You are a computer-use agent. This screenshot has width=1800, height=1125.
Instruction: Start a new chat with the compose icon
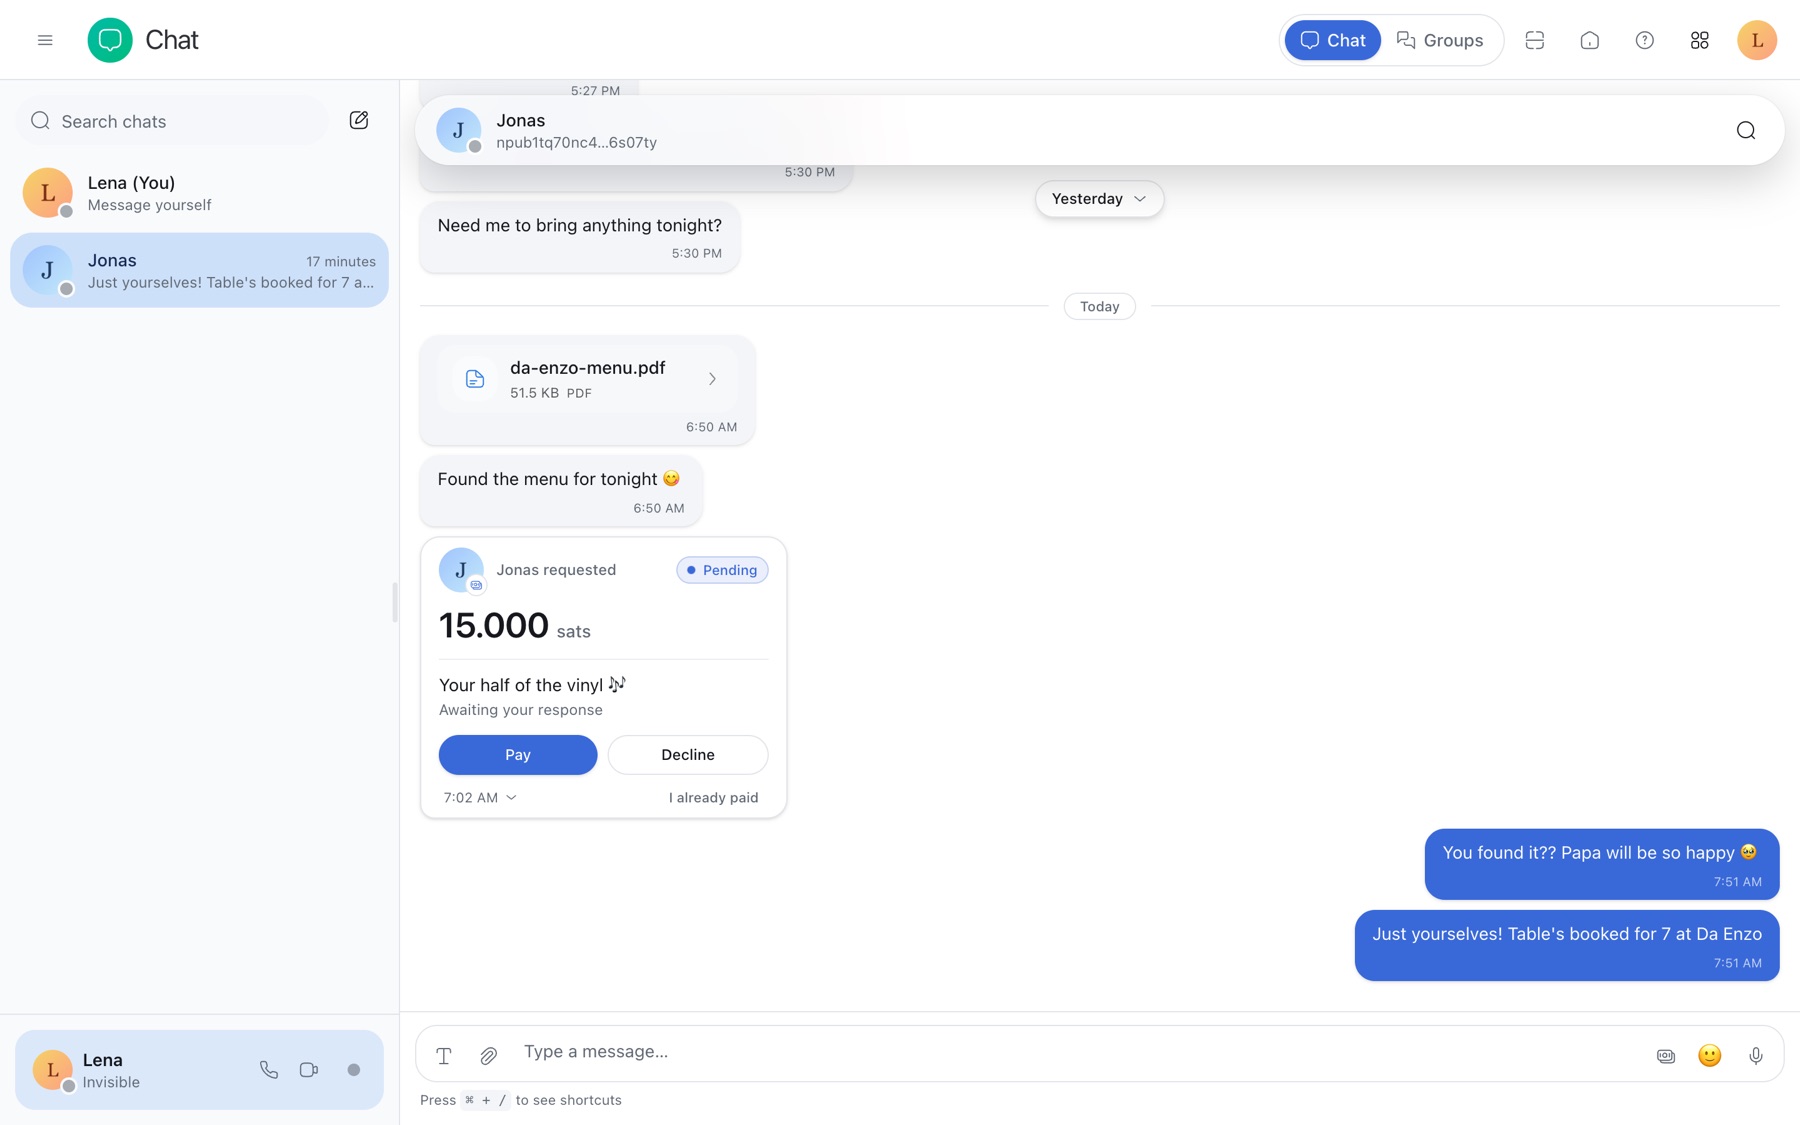[359, 121]
